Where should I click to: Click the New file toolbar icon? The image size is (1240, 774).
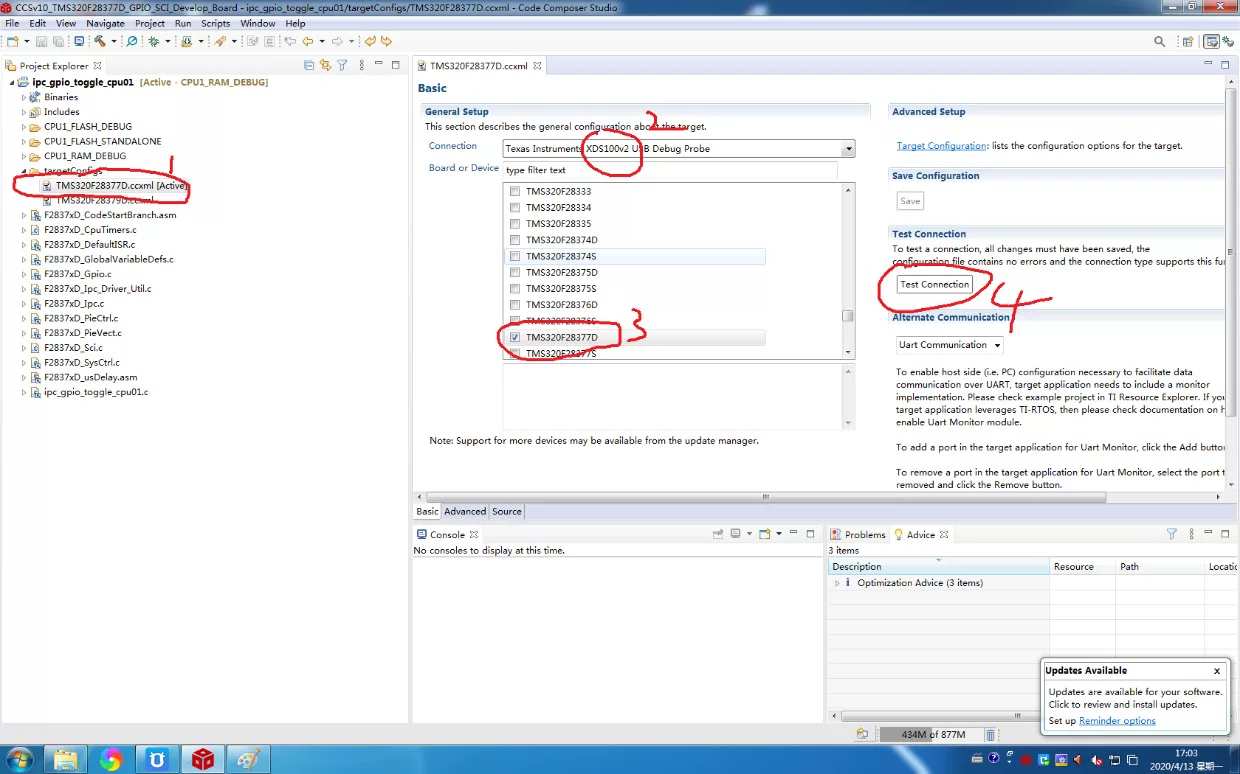12,42
